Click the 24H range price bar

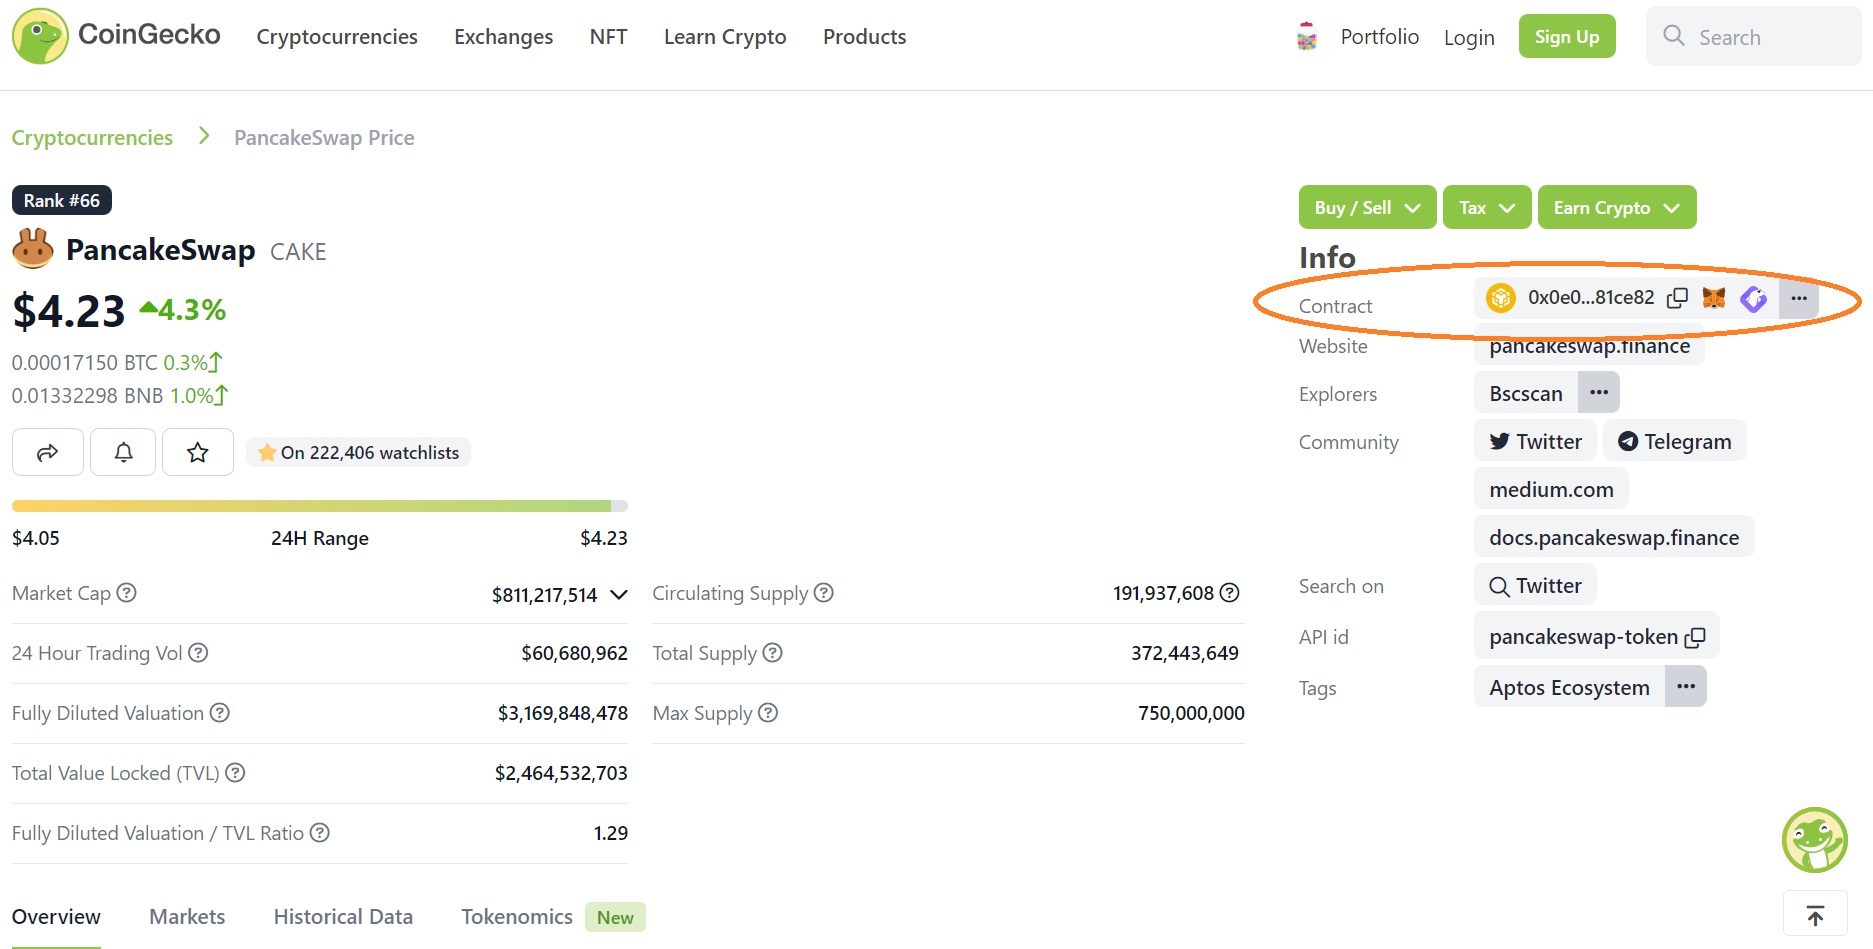click(319, 505)
